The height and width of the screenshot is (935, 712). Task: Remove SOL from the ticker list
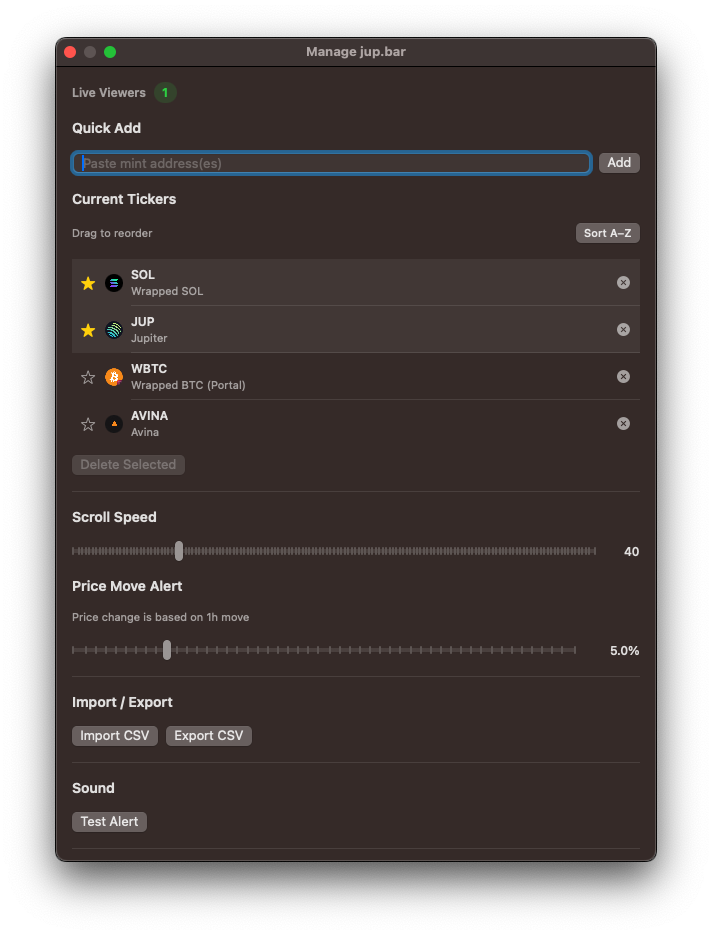coord(623,282)
